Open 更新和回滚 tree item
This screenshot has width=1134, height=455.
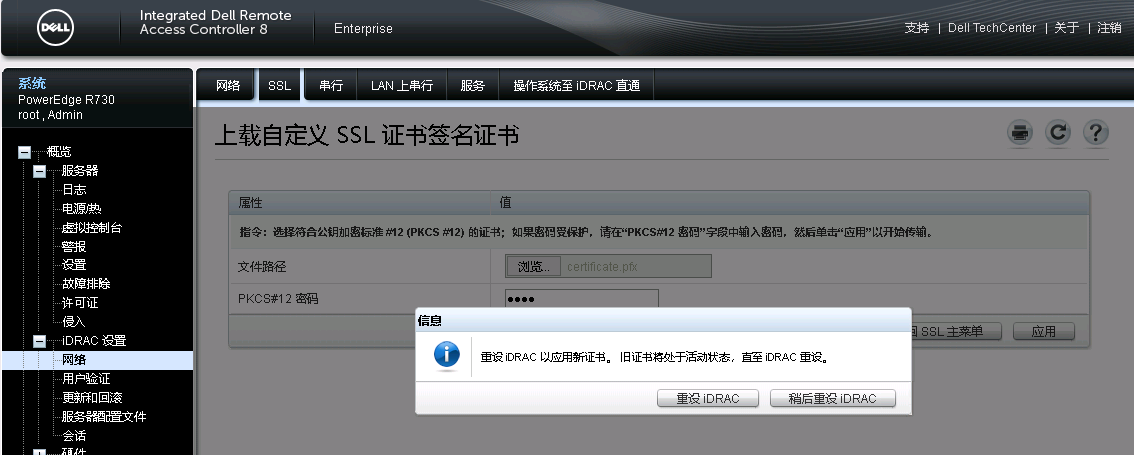pyautogui.click(x=92, y=398)
